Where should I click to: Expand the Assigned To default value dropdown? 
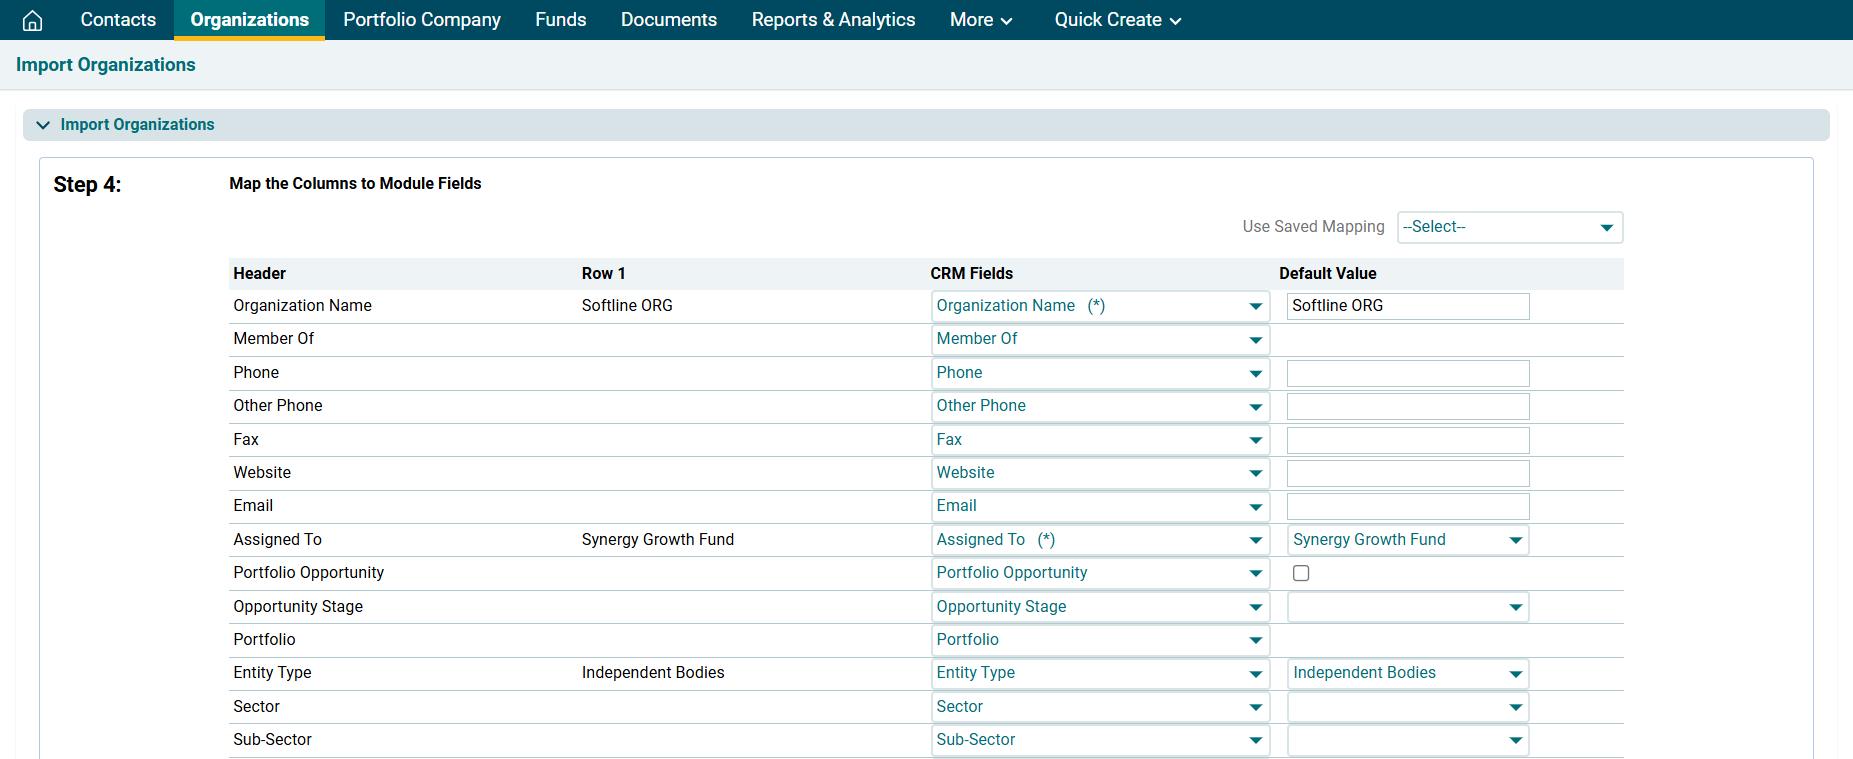(x=1407, y=540)
